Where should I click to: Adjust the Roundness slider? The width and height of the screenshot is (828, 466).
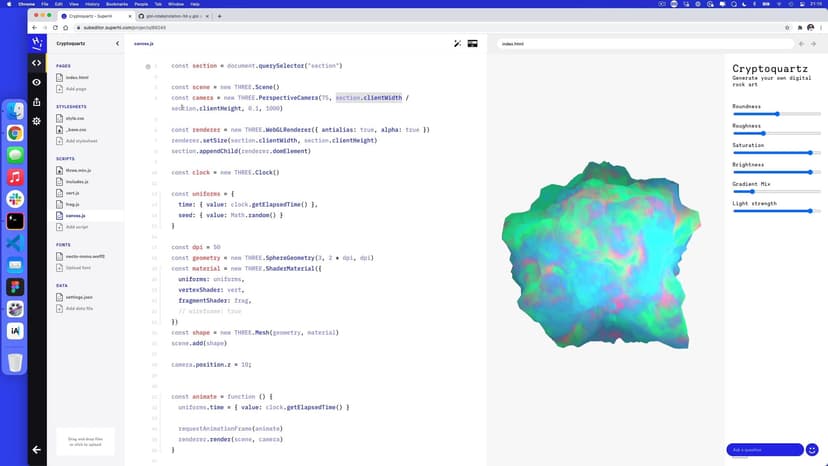tap(777, 114)
